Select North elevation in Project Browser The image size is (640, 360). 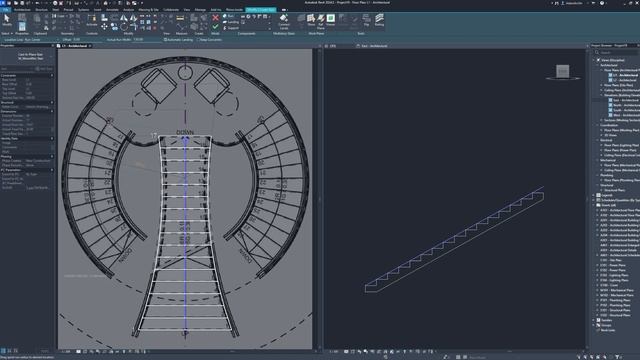(x=624, y=105)
